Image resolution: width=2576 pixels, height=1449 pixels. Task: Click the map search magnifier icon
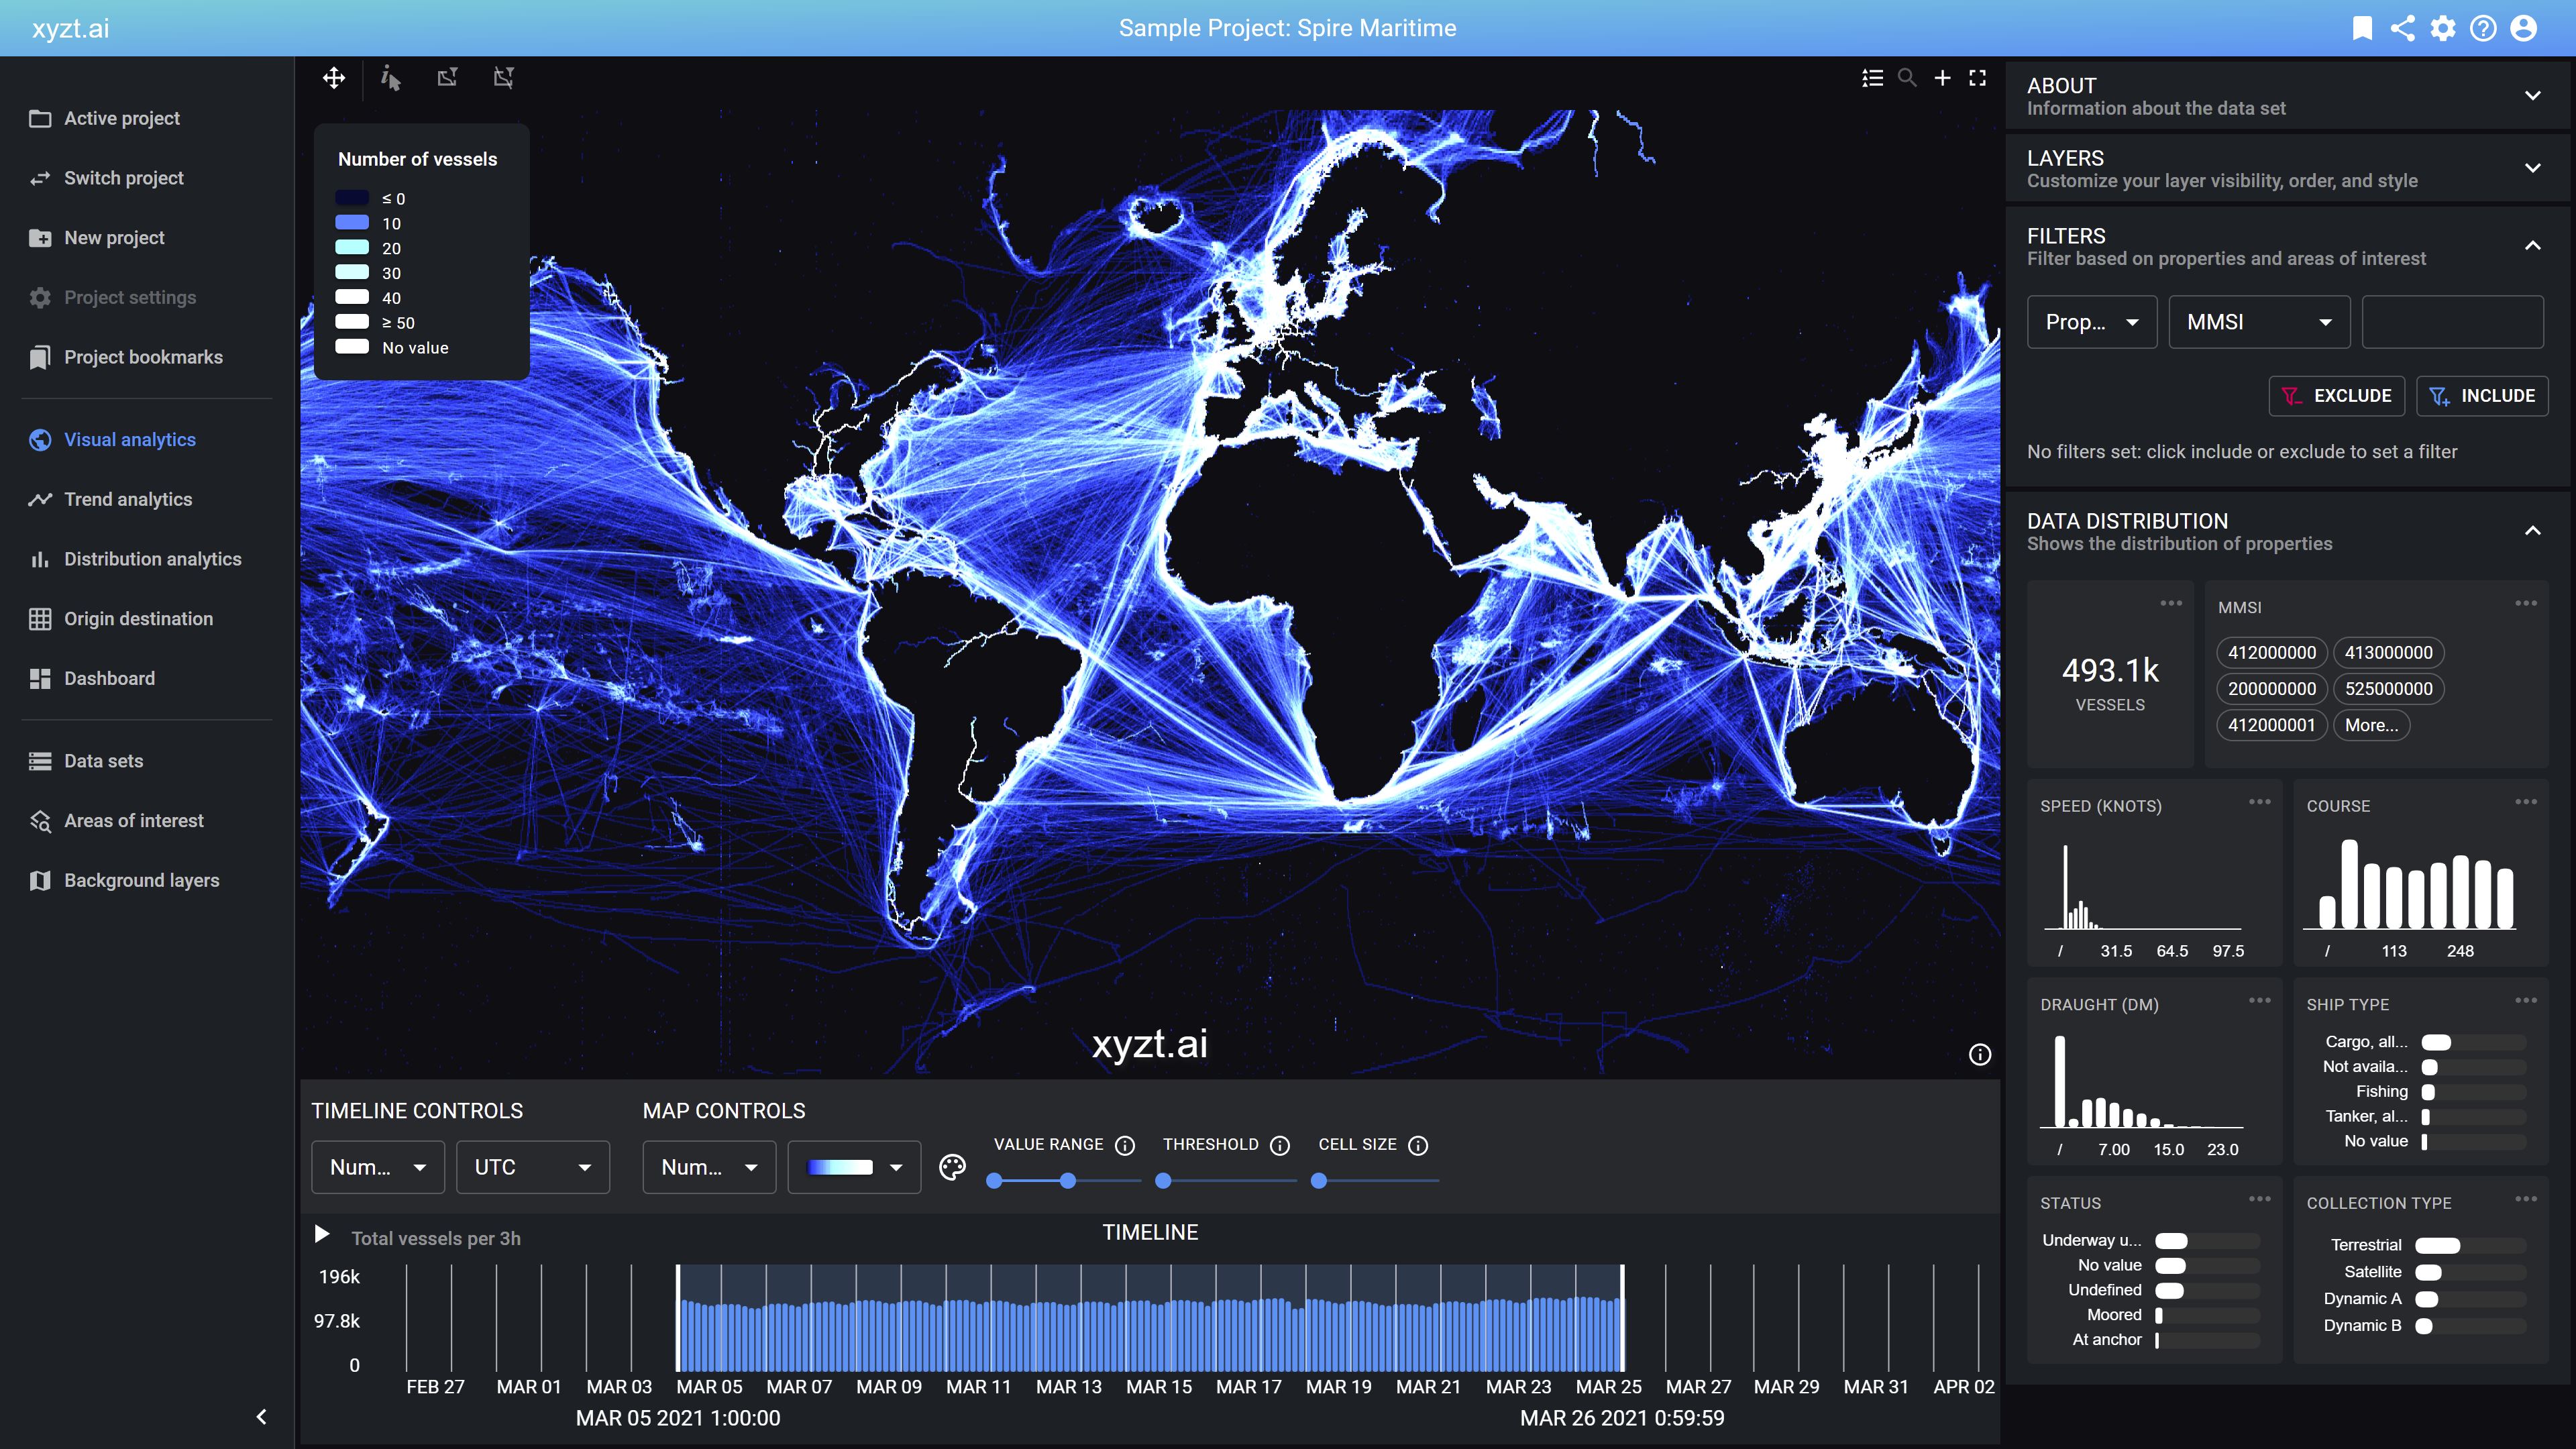tap(1907, 78)
